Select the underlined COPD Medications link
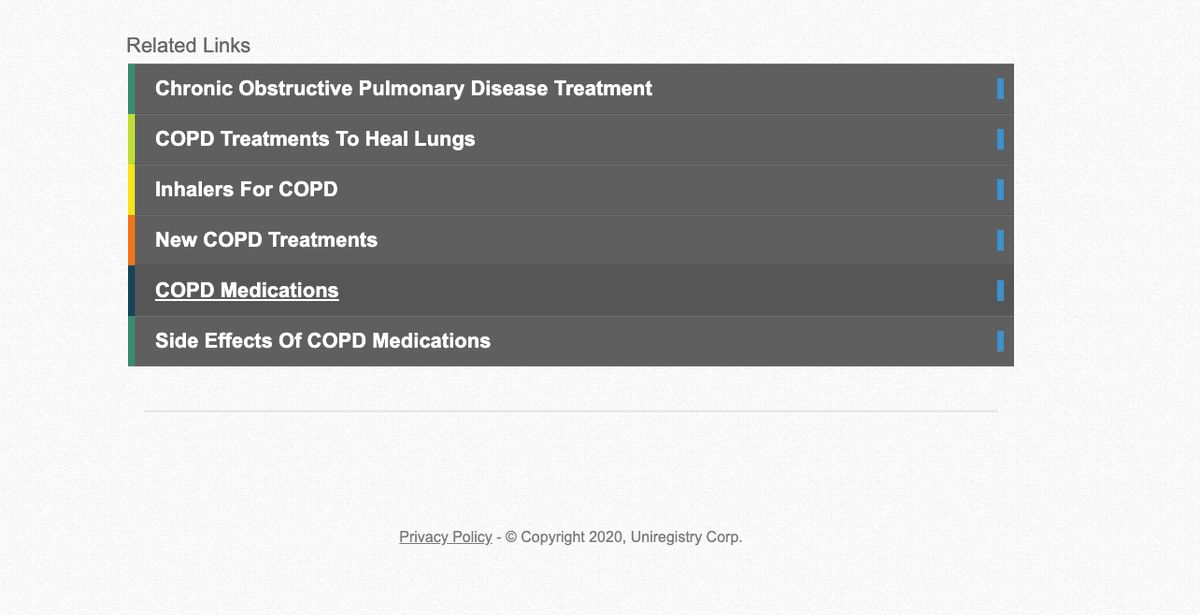Image resolution: width=1200 pixels, height=615 pixels. [x=247, y=290]
